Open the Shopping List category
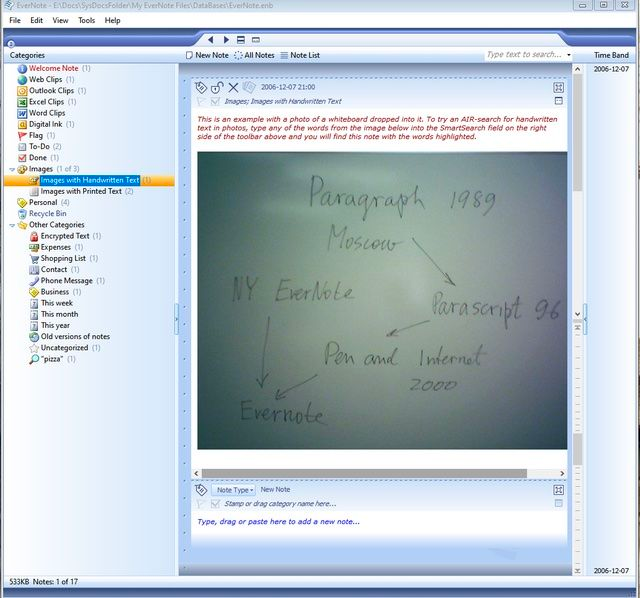 click(x=63, y=258)
